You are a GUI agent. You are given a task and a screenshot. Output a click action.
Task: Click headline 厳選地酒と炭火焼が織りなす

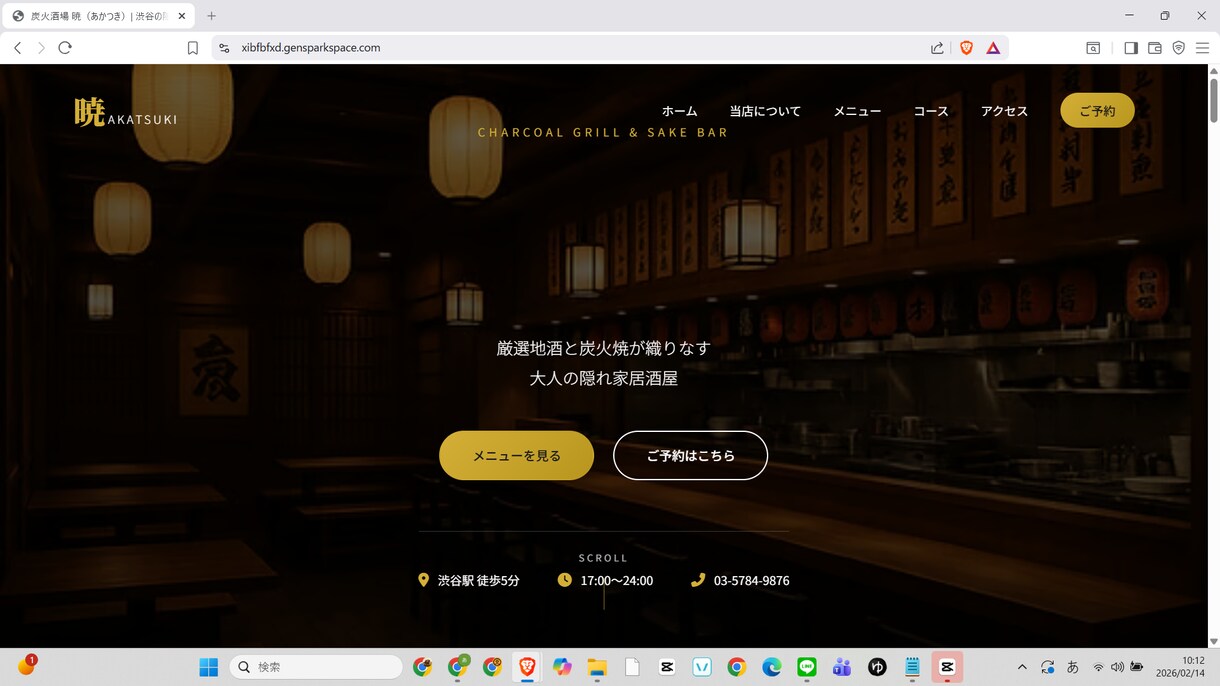pyautogui.click(x=603, y=348)
